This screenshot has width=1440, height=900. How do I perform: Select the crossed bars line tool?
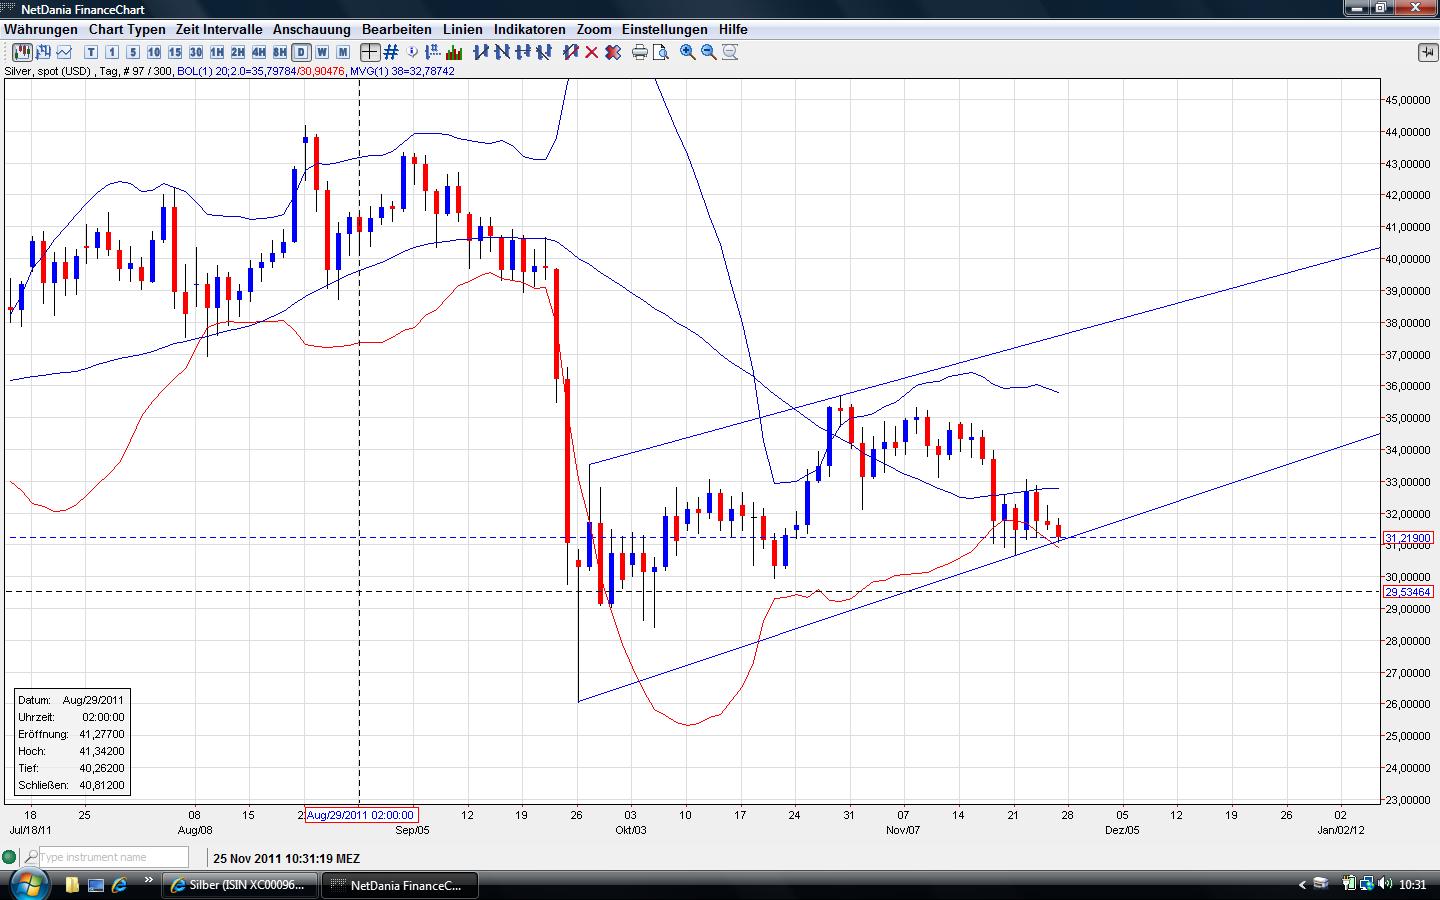544,52
